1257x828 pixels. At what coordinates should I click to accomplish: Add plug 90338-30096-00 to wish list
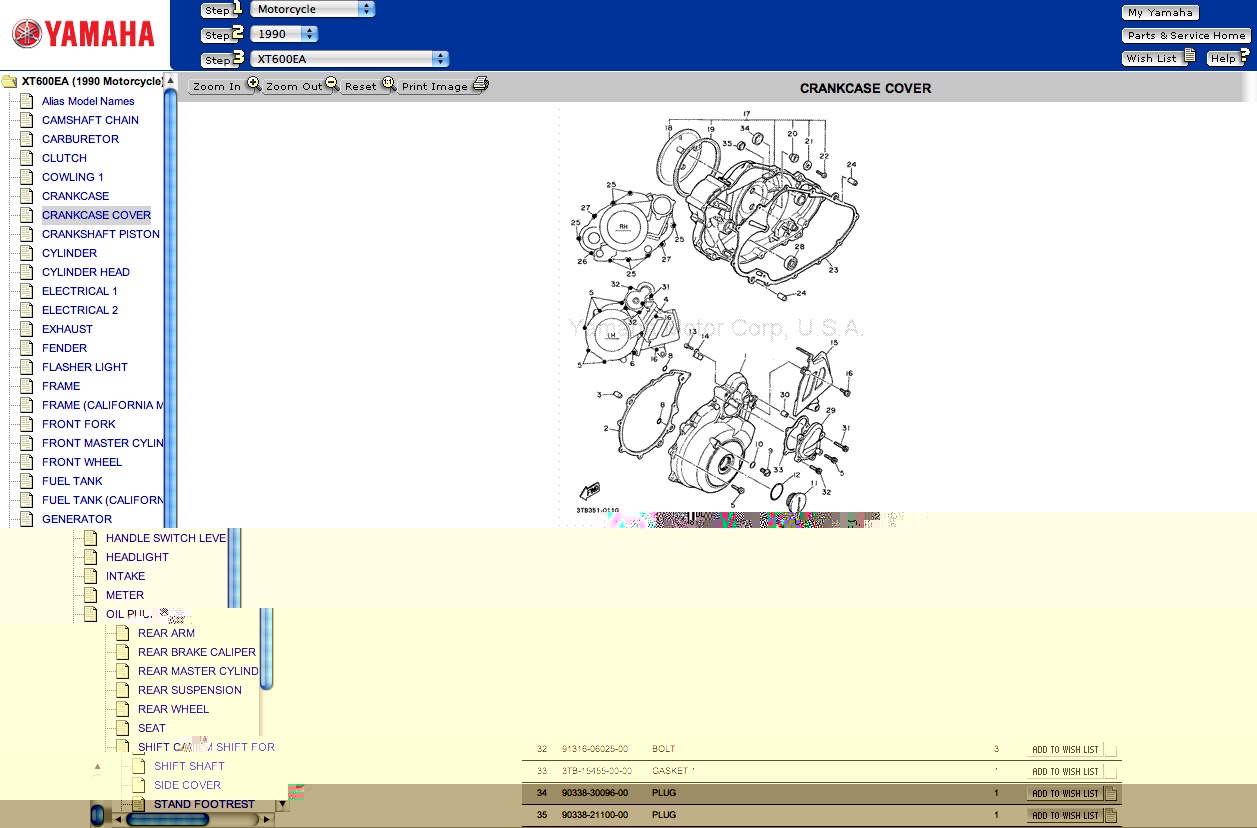pyautogui.click(x=1065, y=794)
